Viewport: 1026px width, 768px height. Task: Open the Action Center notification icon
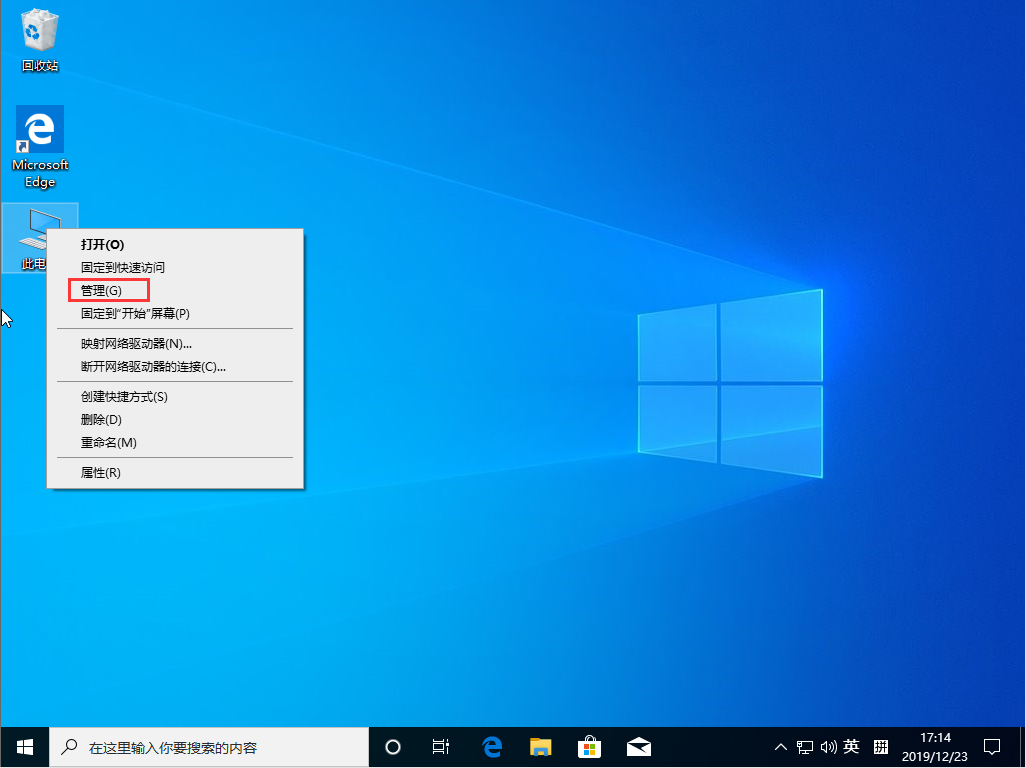point(992,747)
